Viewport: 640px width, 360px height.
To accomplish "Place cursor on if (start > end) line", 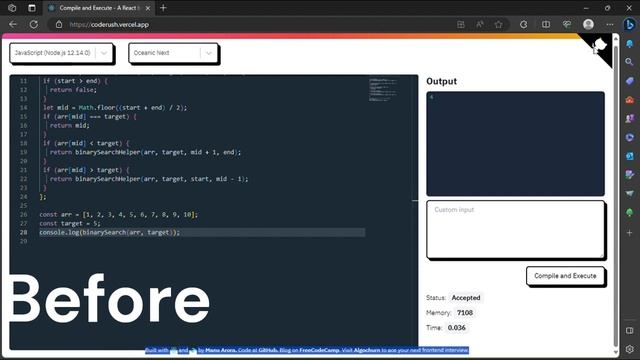I will [x=75, y=81].
